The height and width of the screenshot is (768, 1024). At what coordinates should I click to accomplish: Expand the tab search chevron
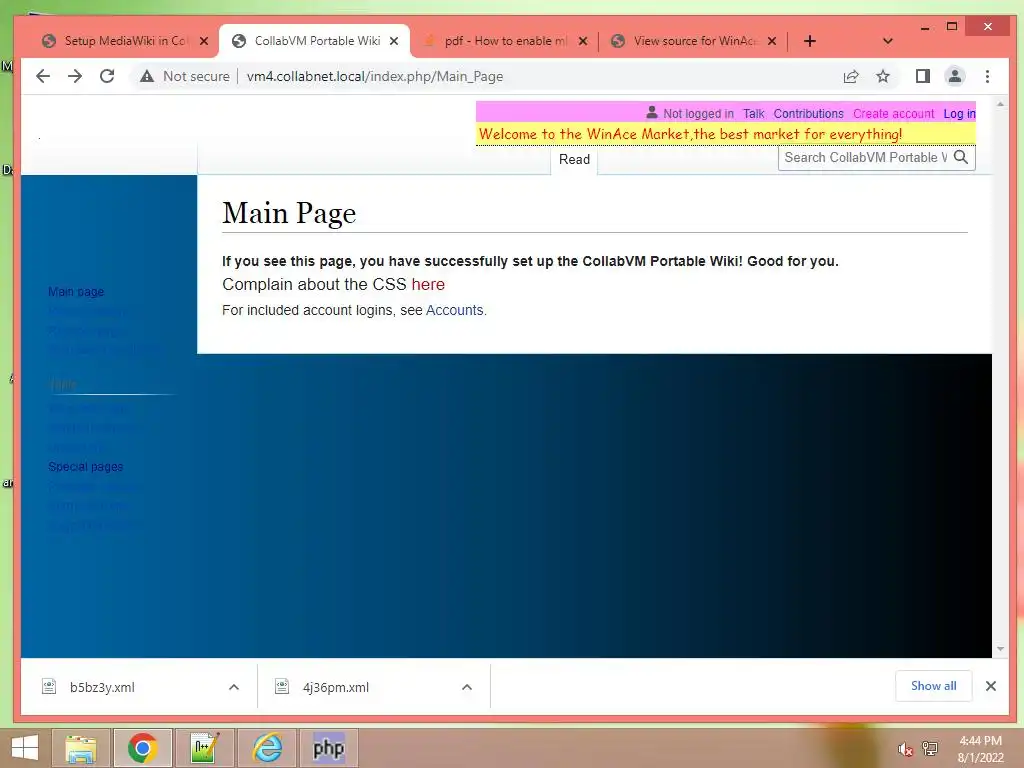[888, 41]
